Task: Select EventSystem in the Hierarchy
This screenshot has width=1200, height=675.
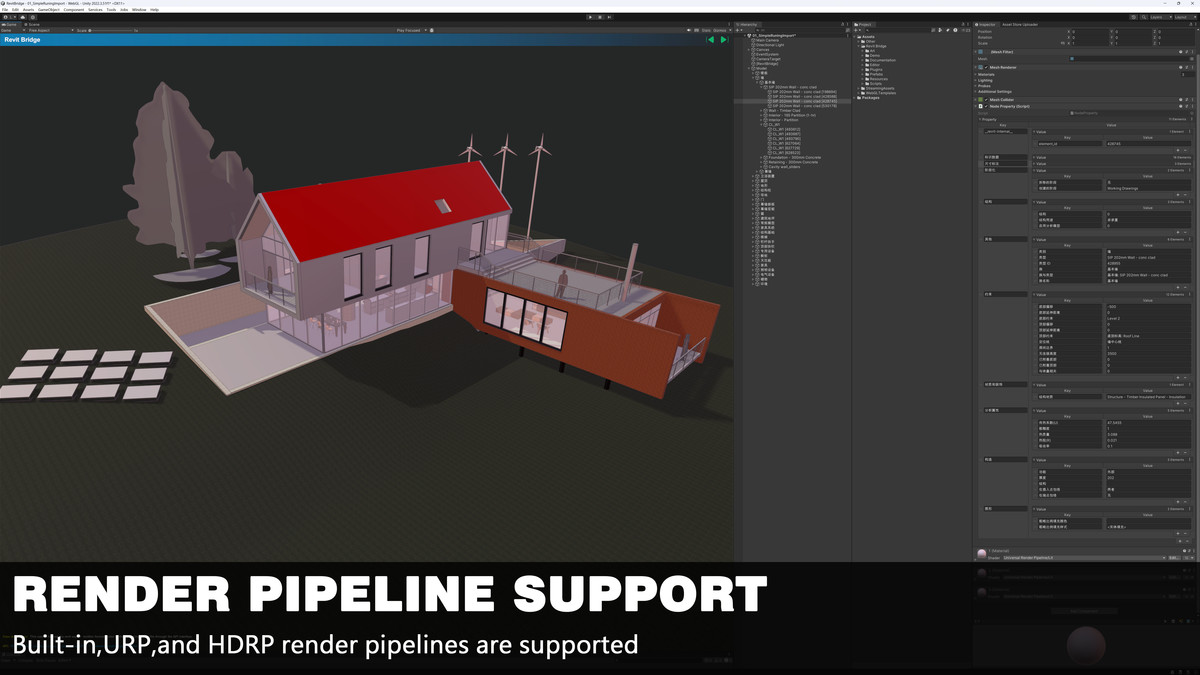Action: click(x=766, y=54)
